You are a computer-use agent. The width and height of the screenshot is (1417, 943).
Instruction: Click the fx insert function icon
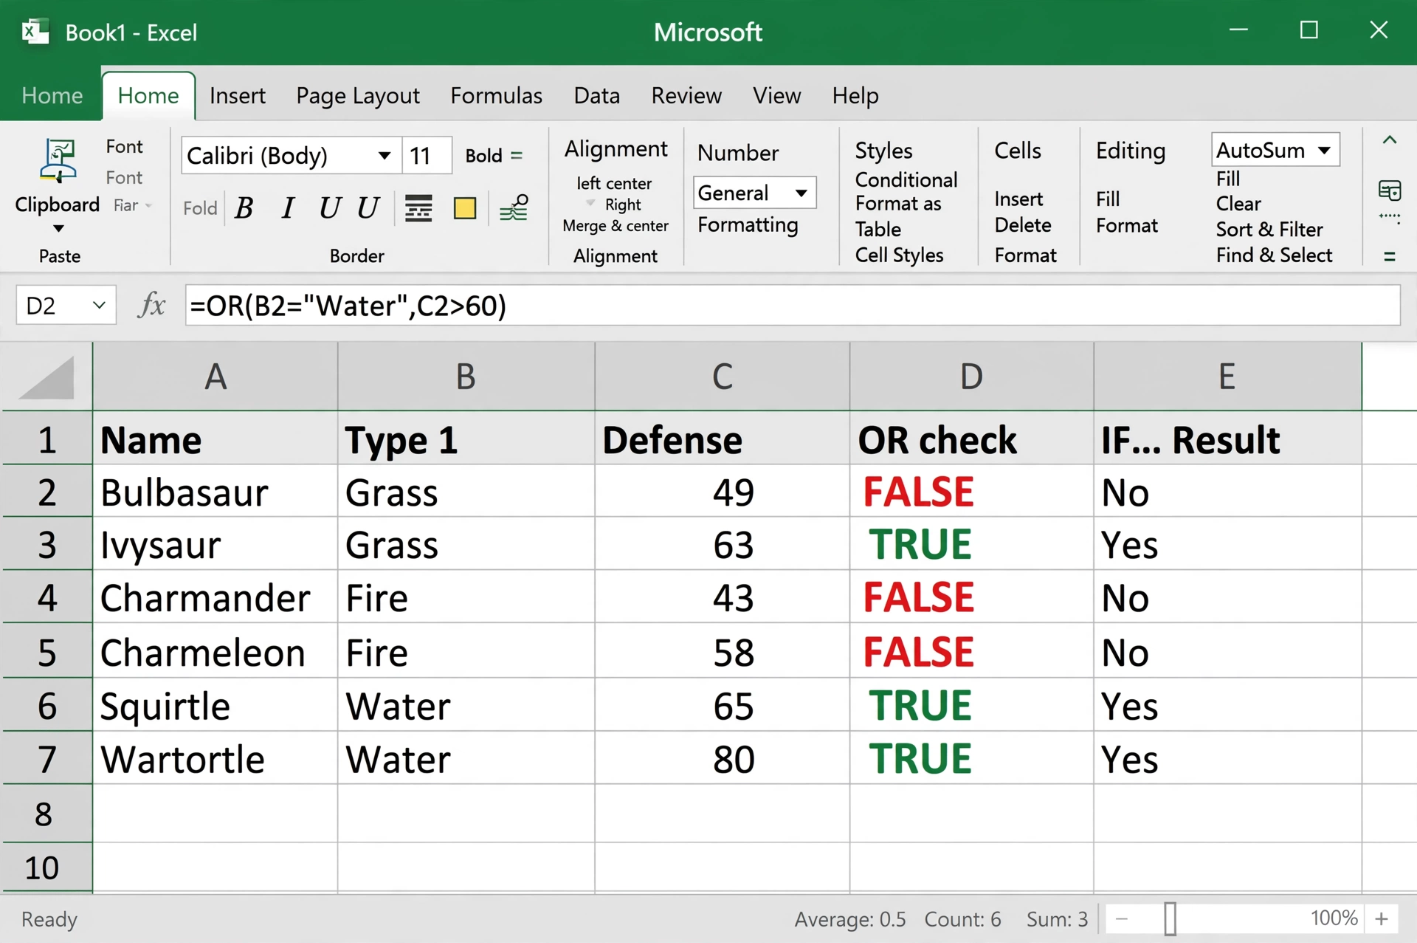click(152, 305)
